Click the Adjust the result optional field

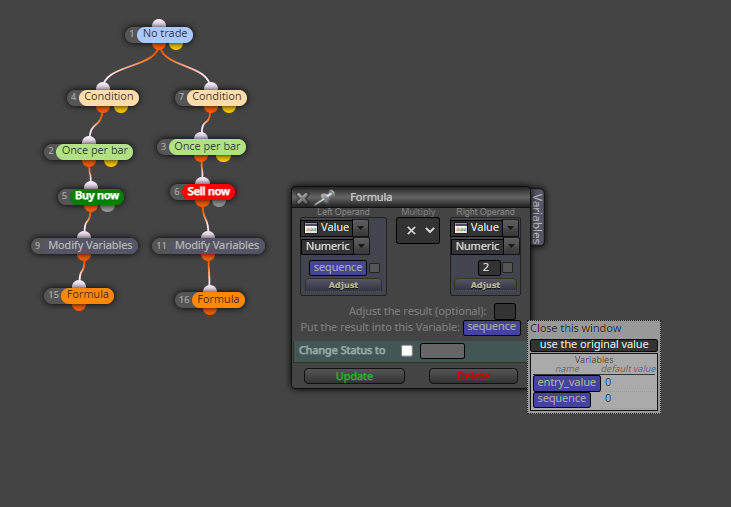coord(505,311)
